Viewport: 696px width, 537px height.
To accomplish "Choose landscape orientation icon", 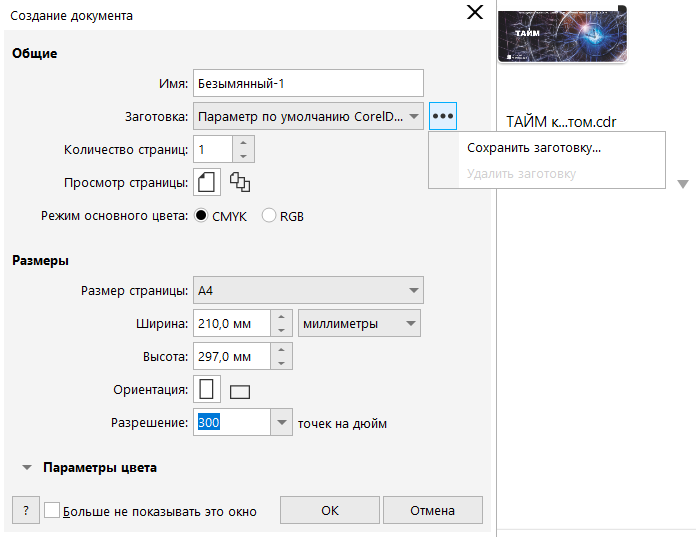I will (x=240, y=392).
